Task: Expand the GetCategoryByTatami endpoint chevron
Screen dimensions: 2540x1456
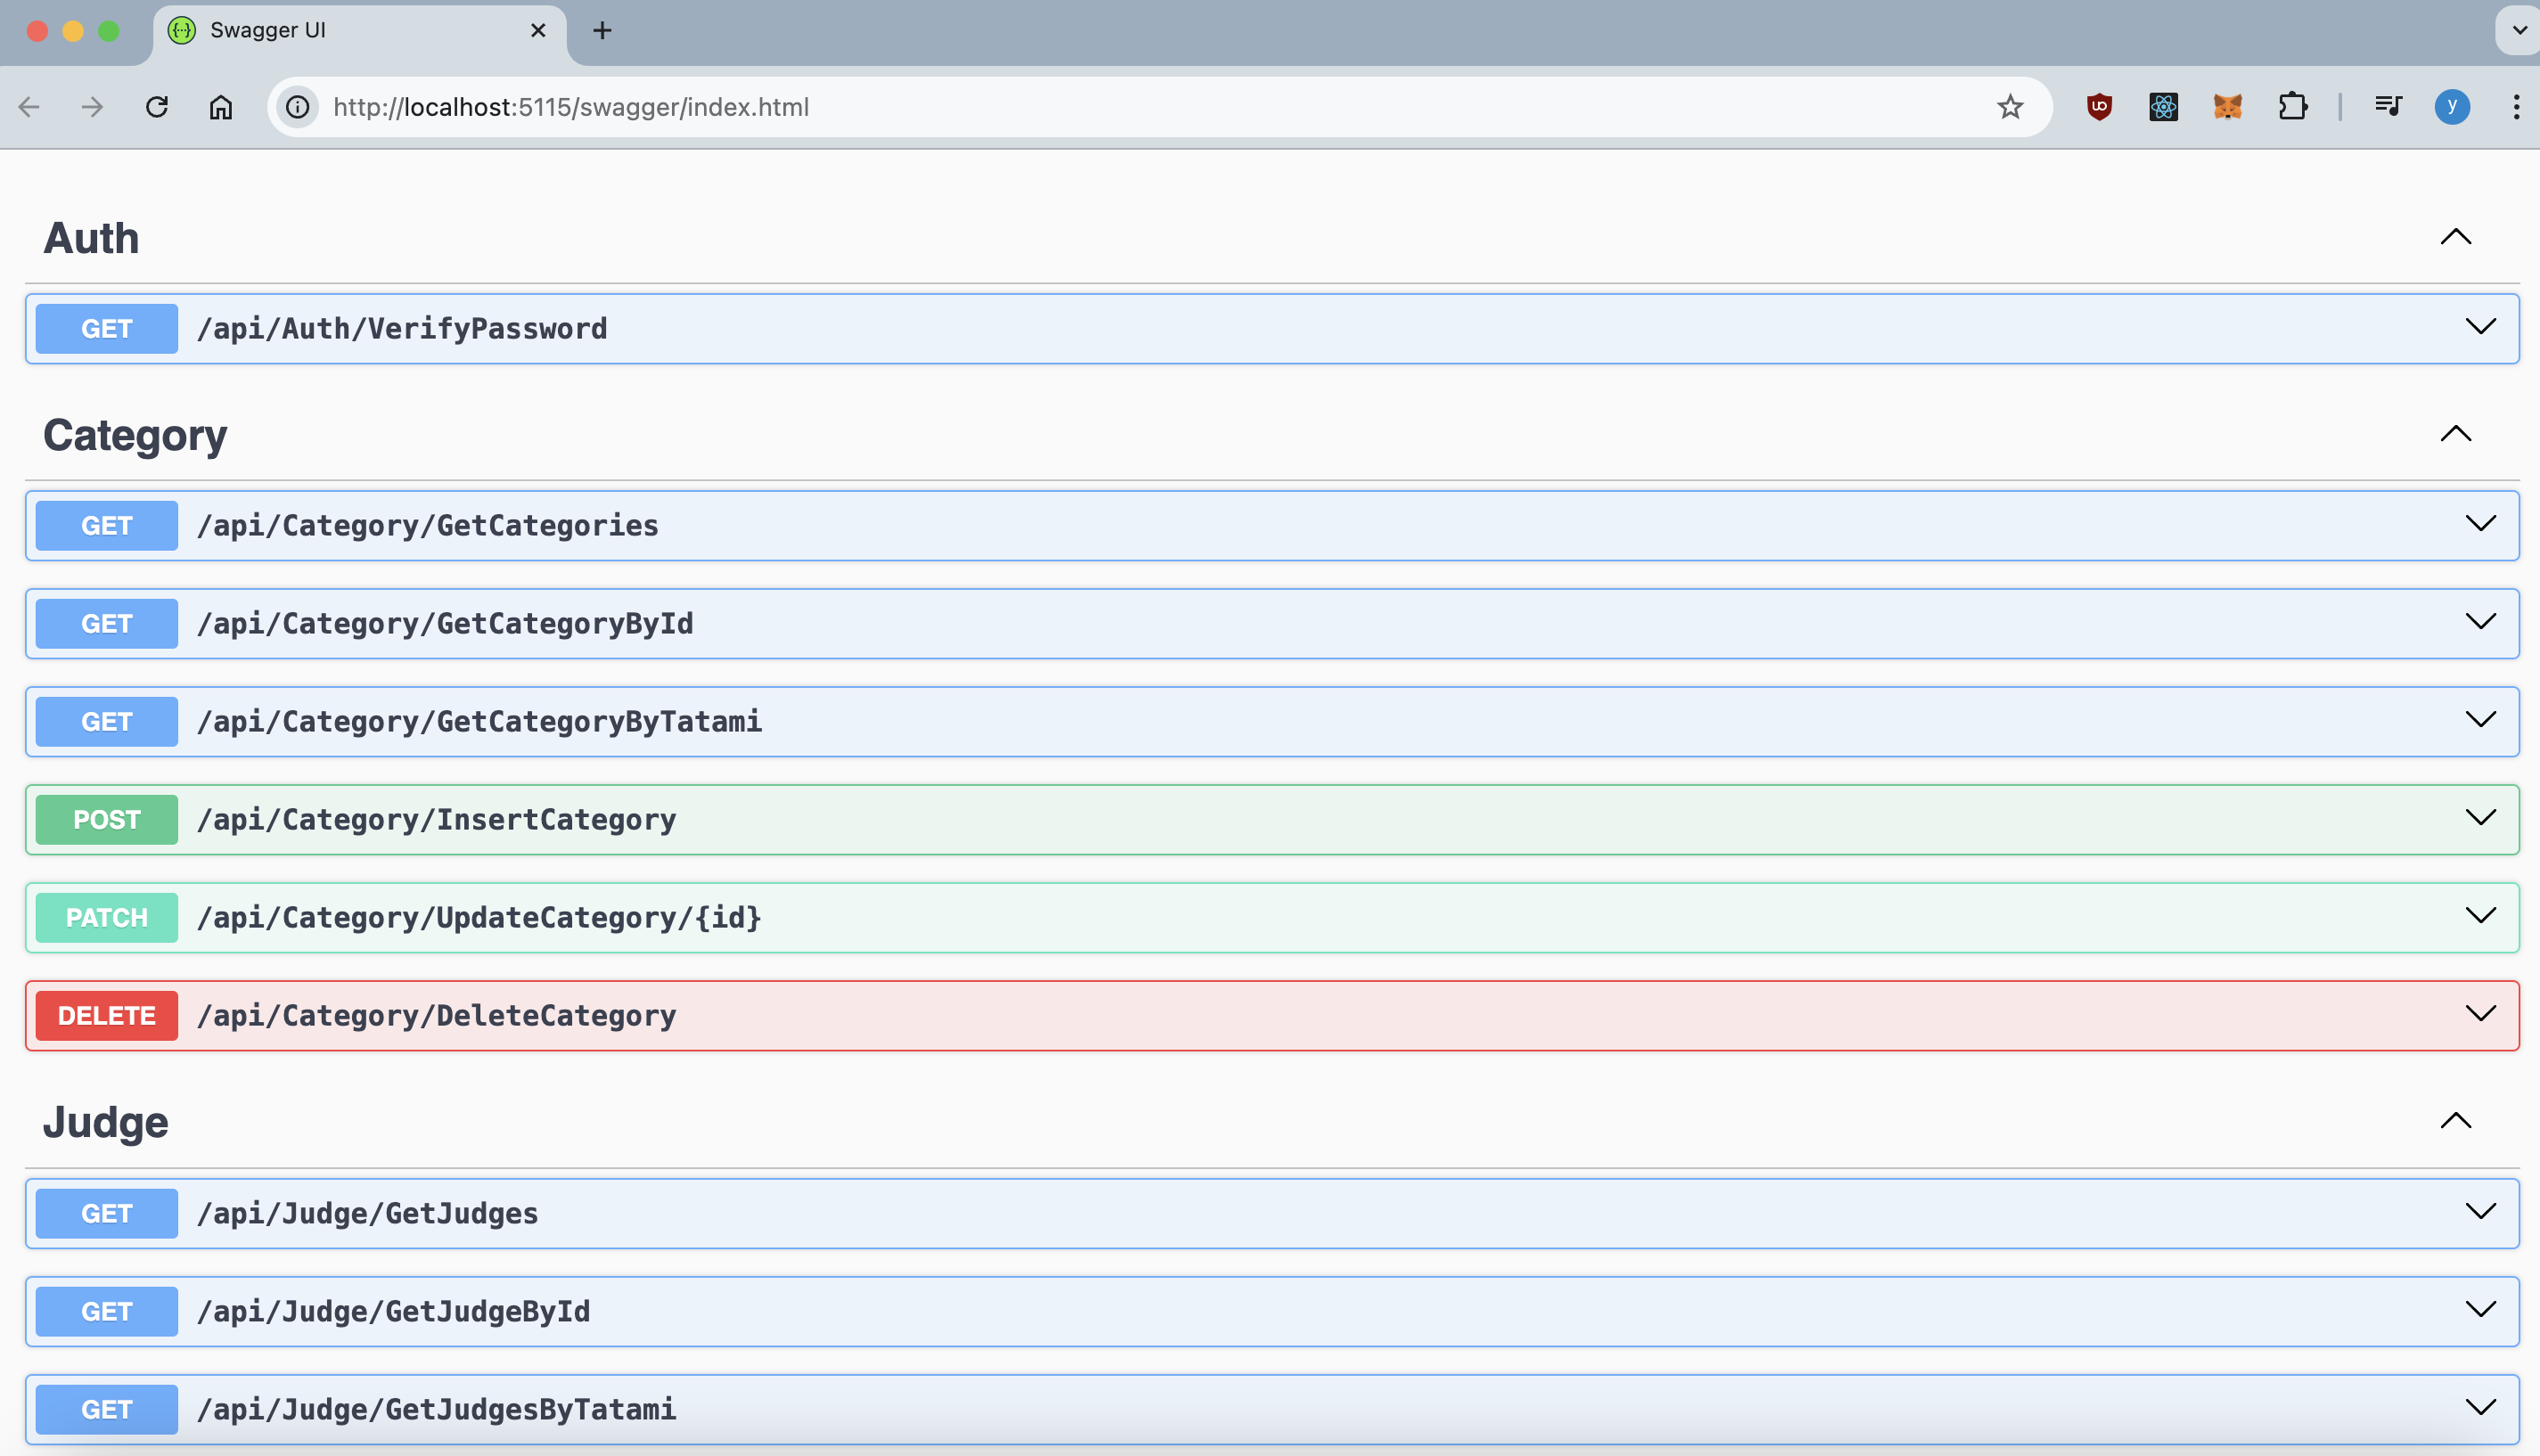Action: coord(2481,720)
